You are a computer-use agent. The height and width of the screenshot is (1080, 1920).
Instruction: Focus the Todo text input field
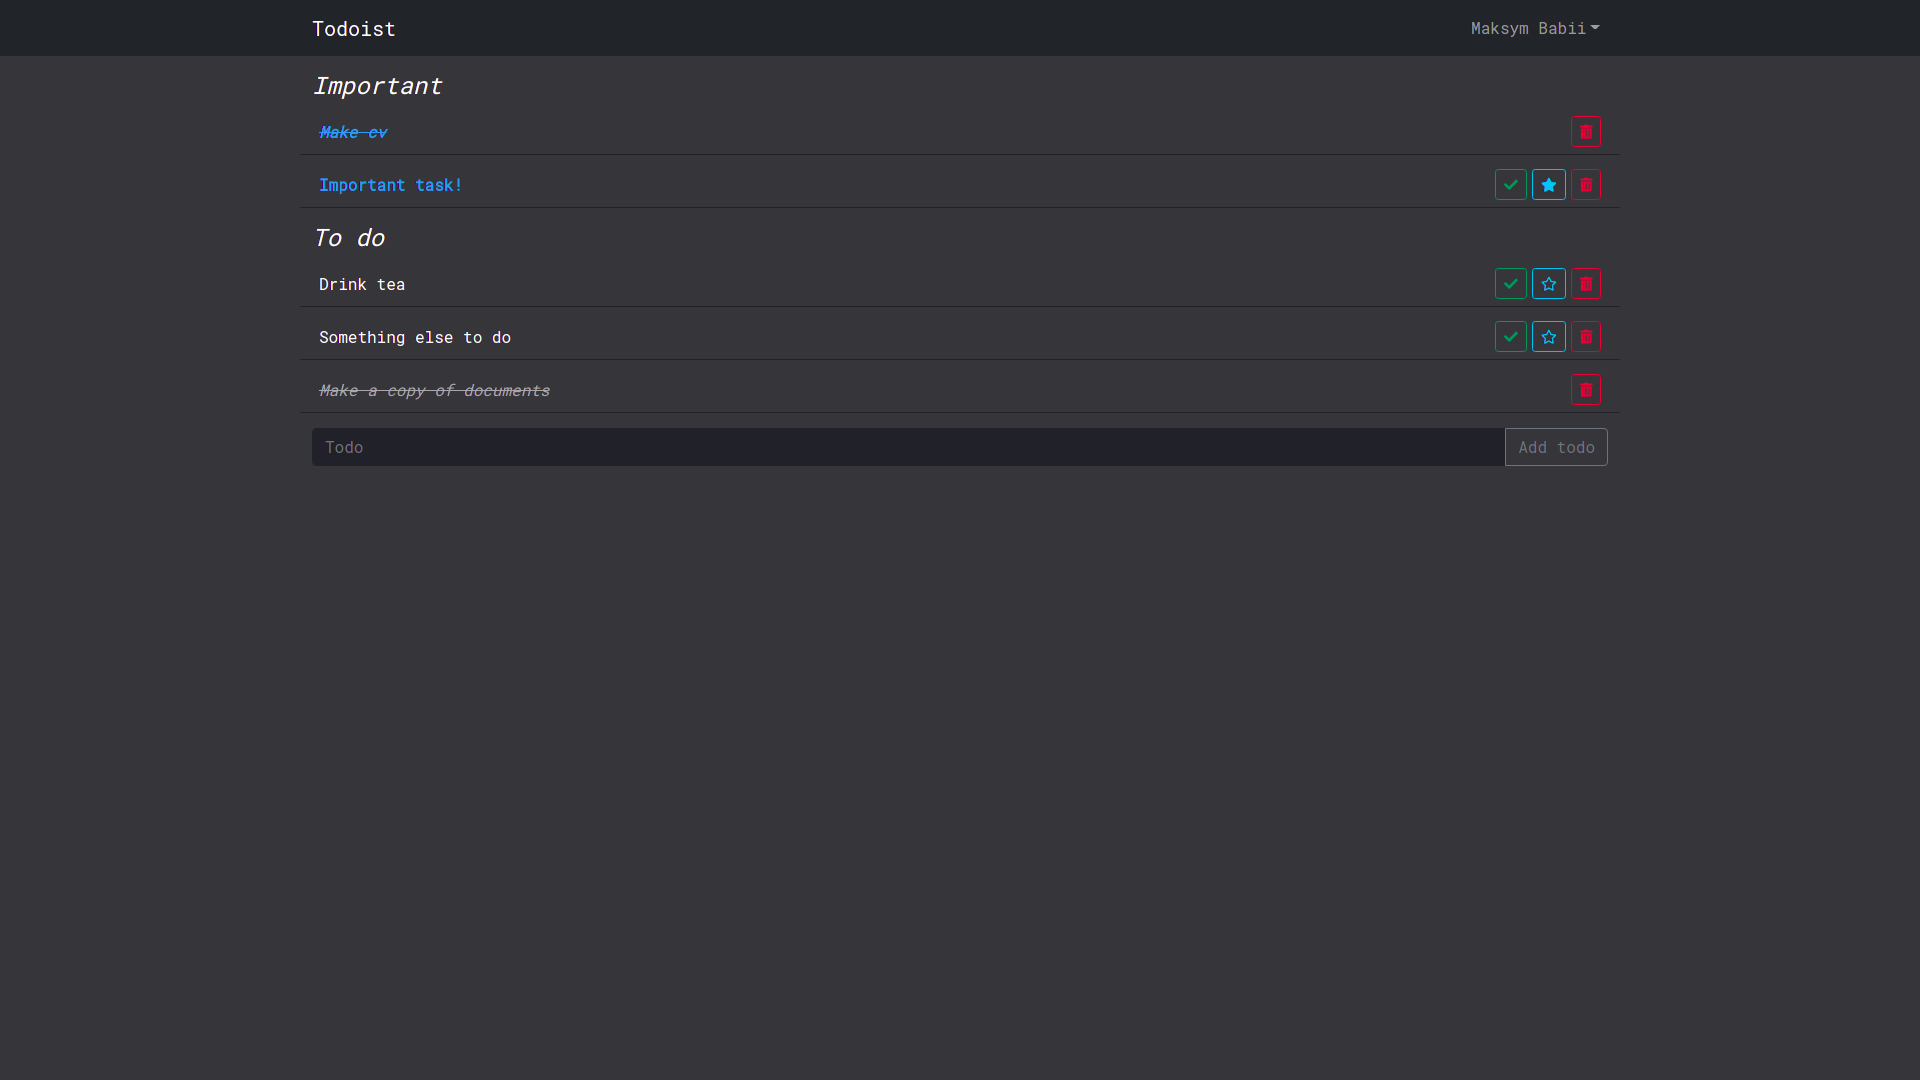click(907, 447)
